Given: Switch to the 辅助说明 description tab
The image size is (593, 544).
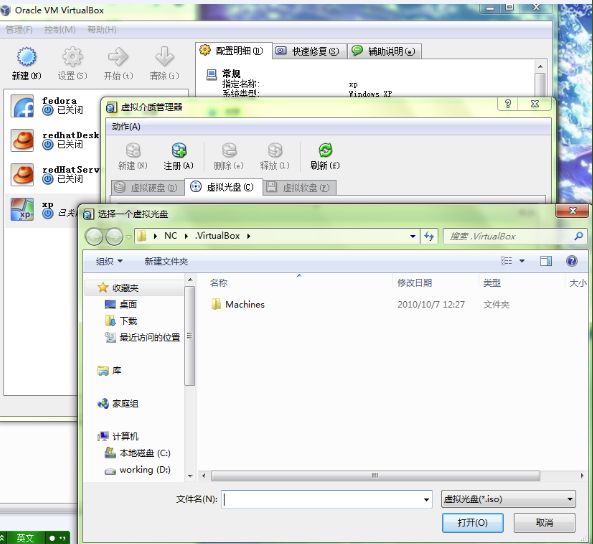Looking at the screenshot, I should point(384,51).
